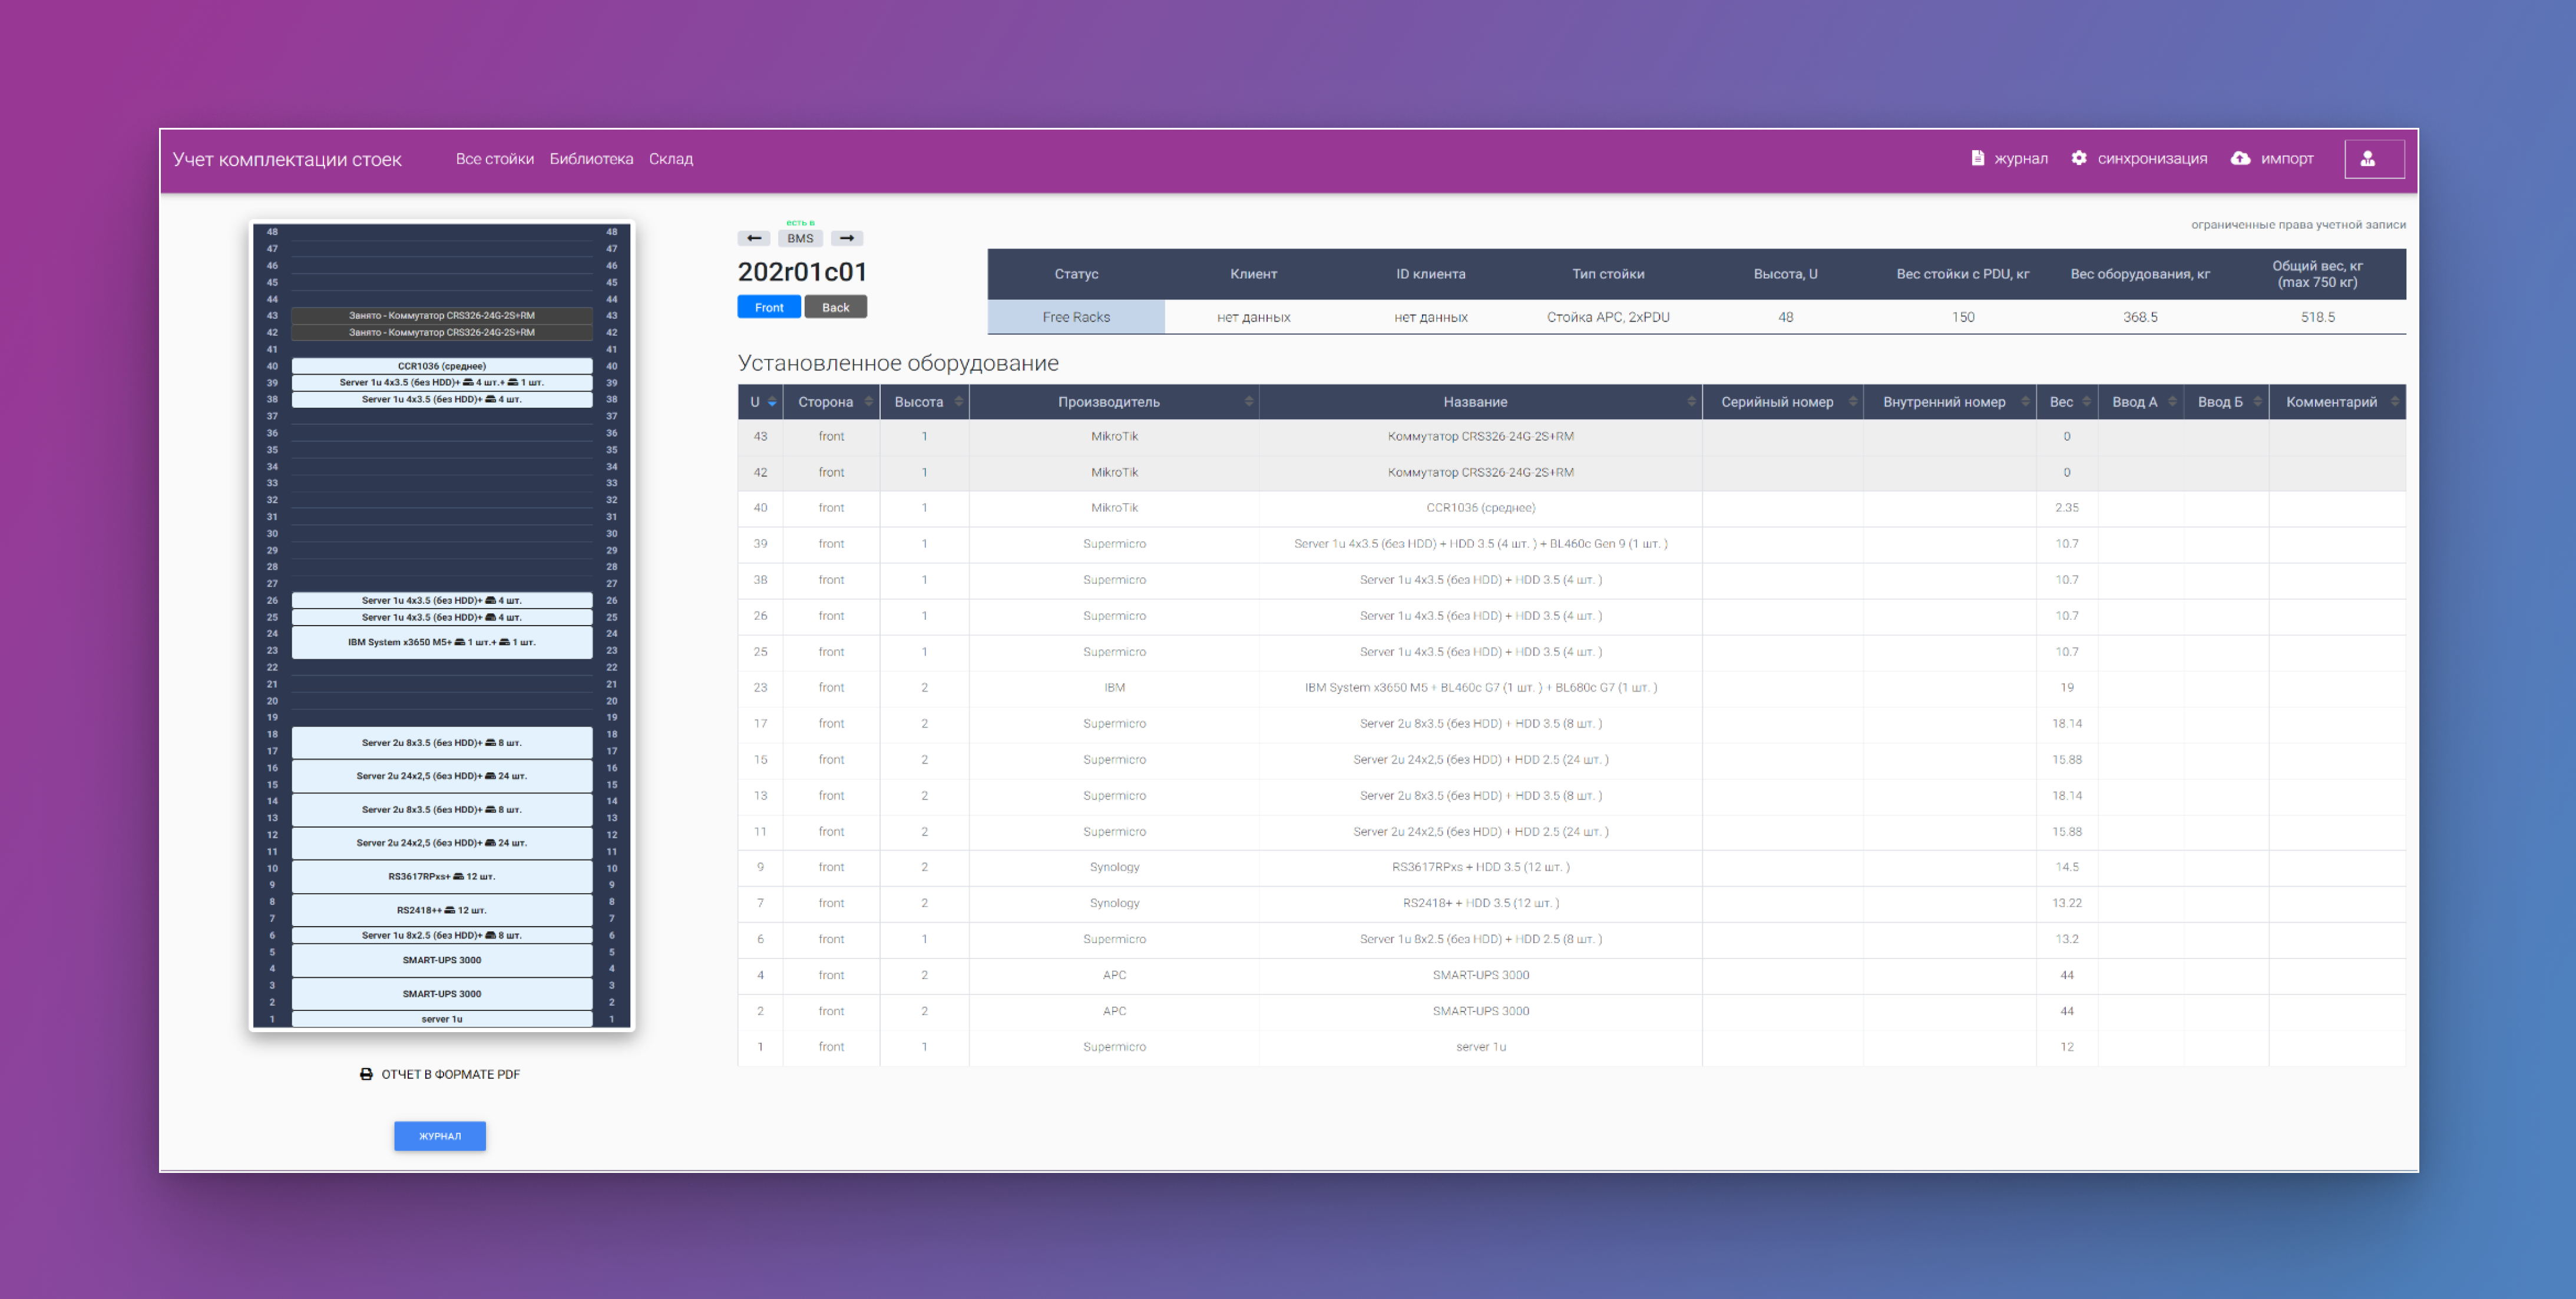The width and height of the screenshot is (2576, 1299).
Task: Click the synchronization gear icon
Action: click(2079, 158)
